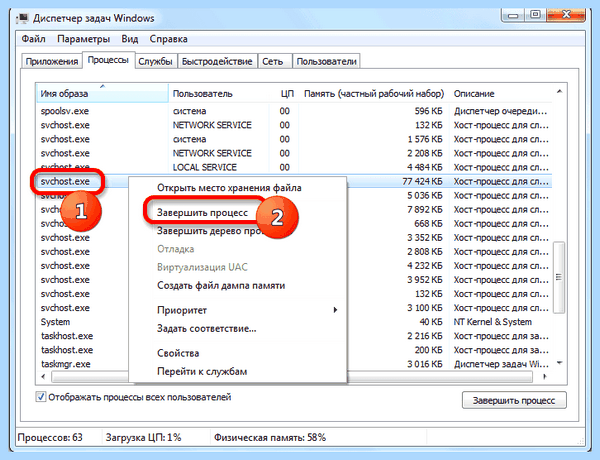Click the Диспетчер задач Wi... description cell
600x460 pixels.
point(501,364)
